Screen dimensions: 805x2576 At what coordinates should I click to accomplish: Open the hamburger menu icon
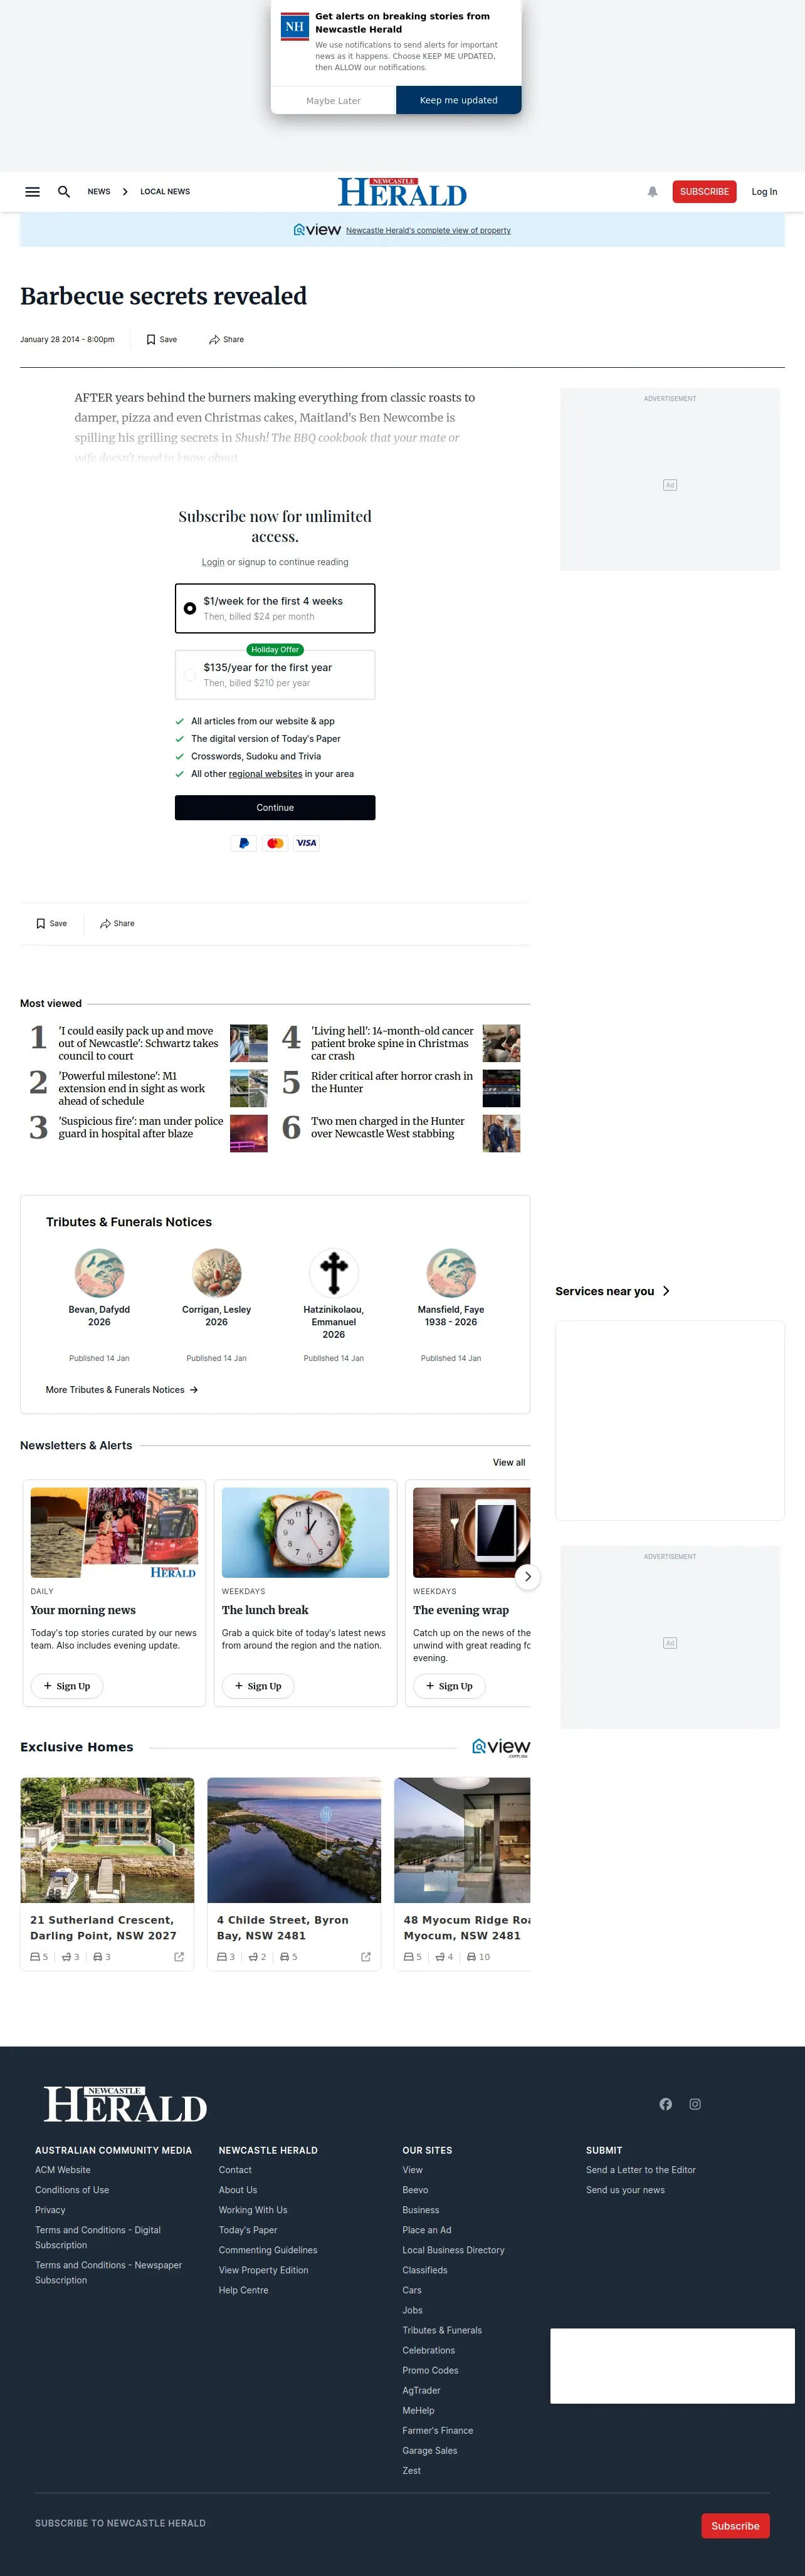[32, 192]
